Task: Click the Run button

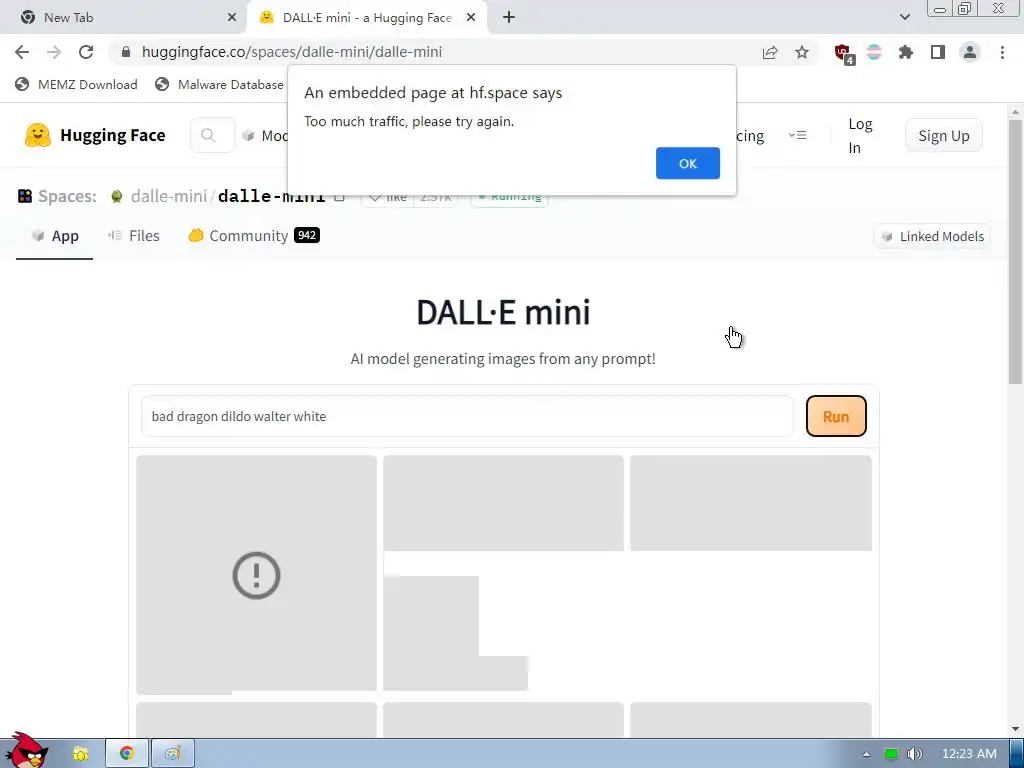Action: point(836,416)
